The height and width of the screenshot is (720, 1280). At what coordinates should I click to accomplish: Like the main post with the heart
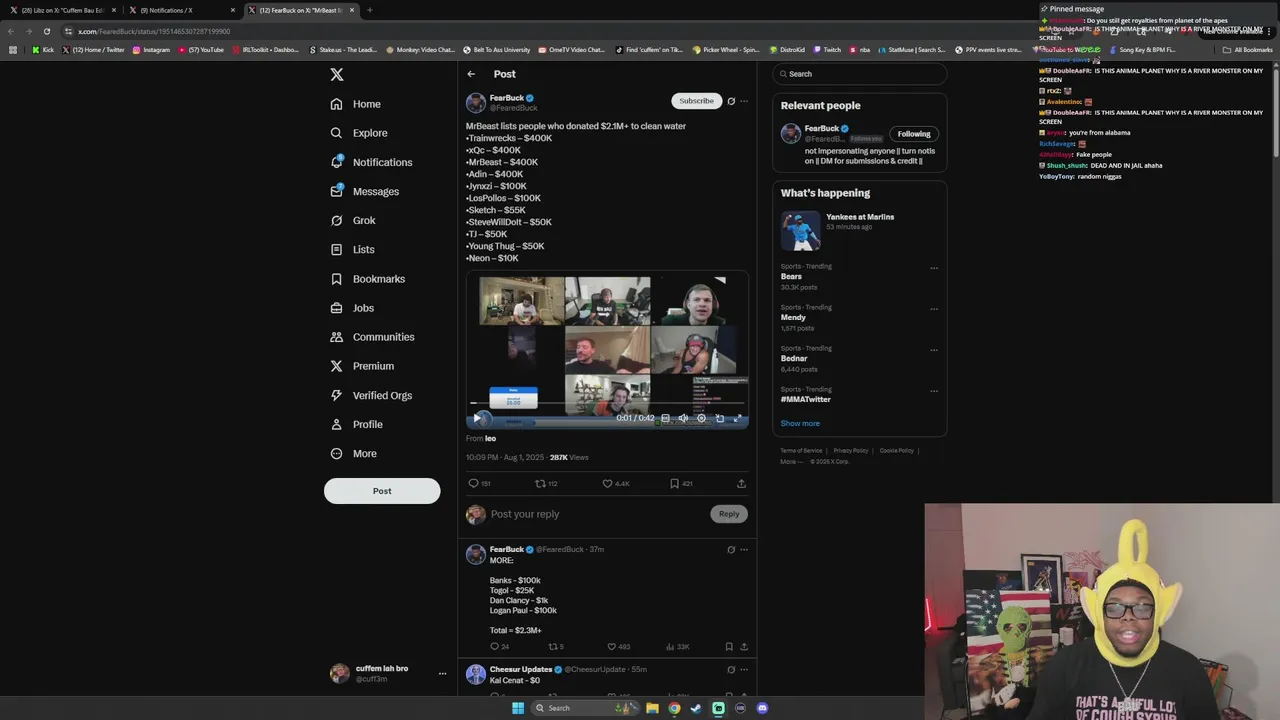pyautogui.click(x=607, y=484)
